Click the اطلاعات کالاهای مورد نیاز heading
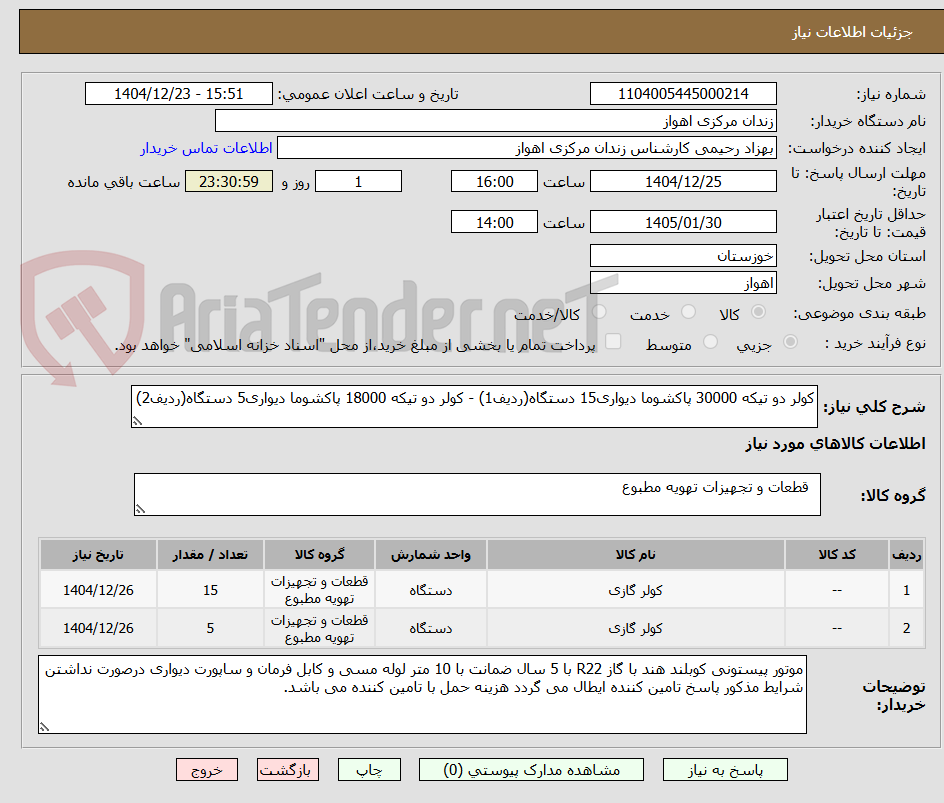Screen dimensions: 944x803 (835, 444)
